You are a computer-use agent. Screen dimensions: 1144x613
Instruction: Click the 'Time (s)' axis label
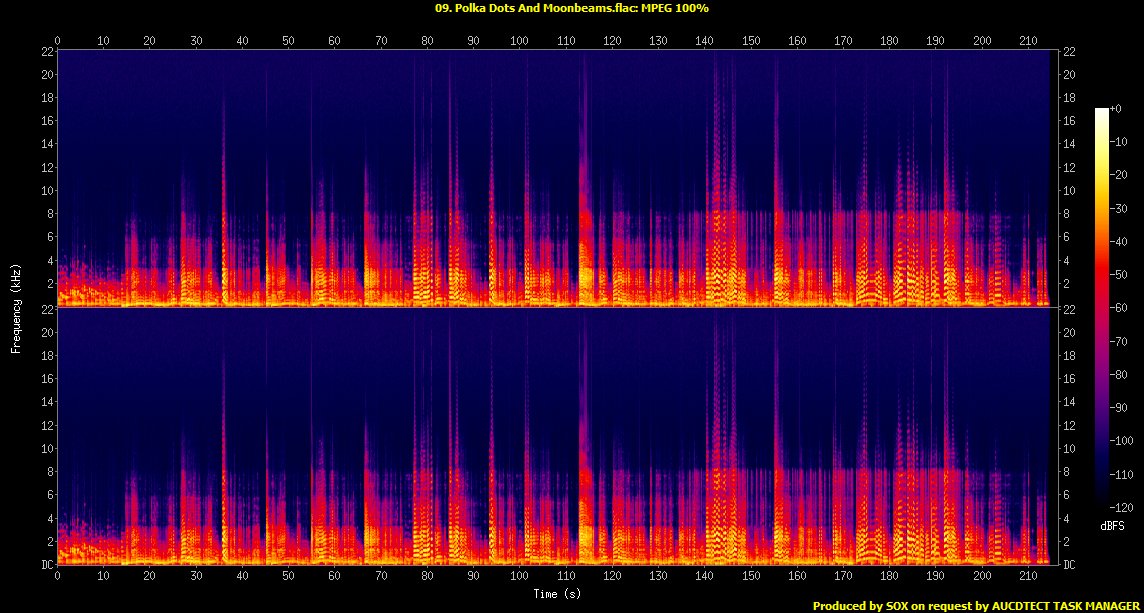557,593
